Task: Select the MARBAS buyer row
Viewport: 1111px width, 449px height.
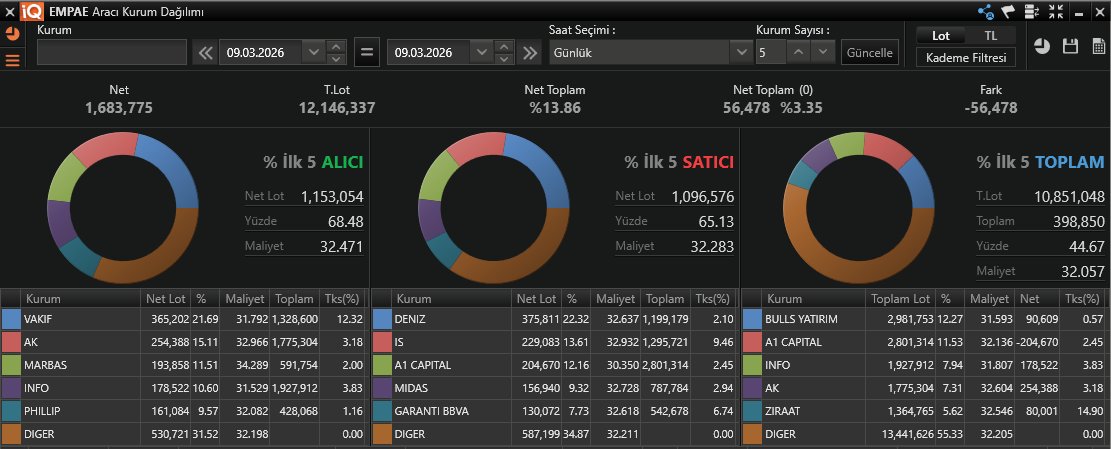Action: [x=184, y=365]
